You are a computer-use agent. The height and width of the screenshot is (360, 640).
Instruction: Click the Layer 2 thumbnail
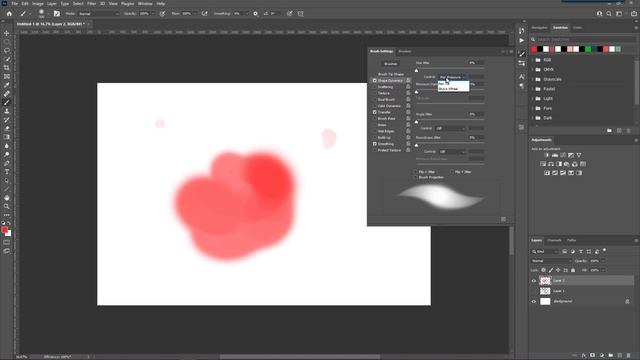click(545, 281)
